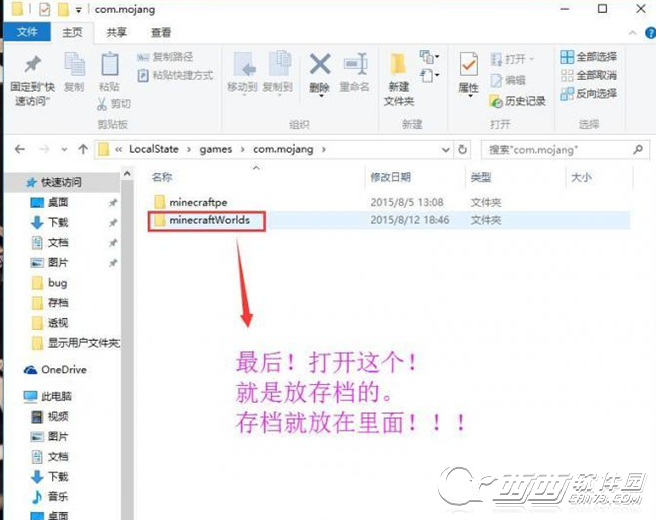Click Select none (全部取消)
This screenshot has width=656, height=520.
pyautogui.click(x=588, y=75)
